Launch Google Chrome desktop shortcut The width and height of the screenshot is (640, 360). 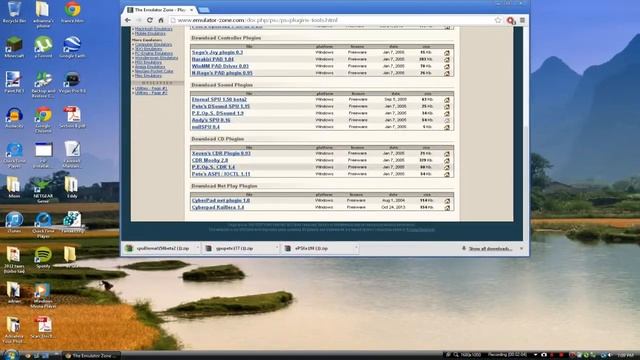(x=43, y=120)
